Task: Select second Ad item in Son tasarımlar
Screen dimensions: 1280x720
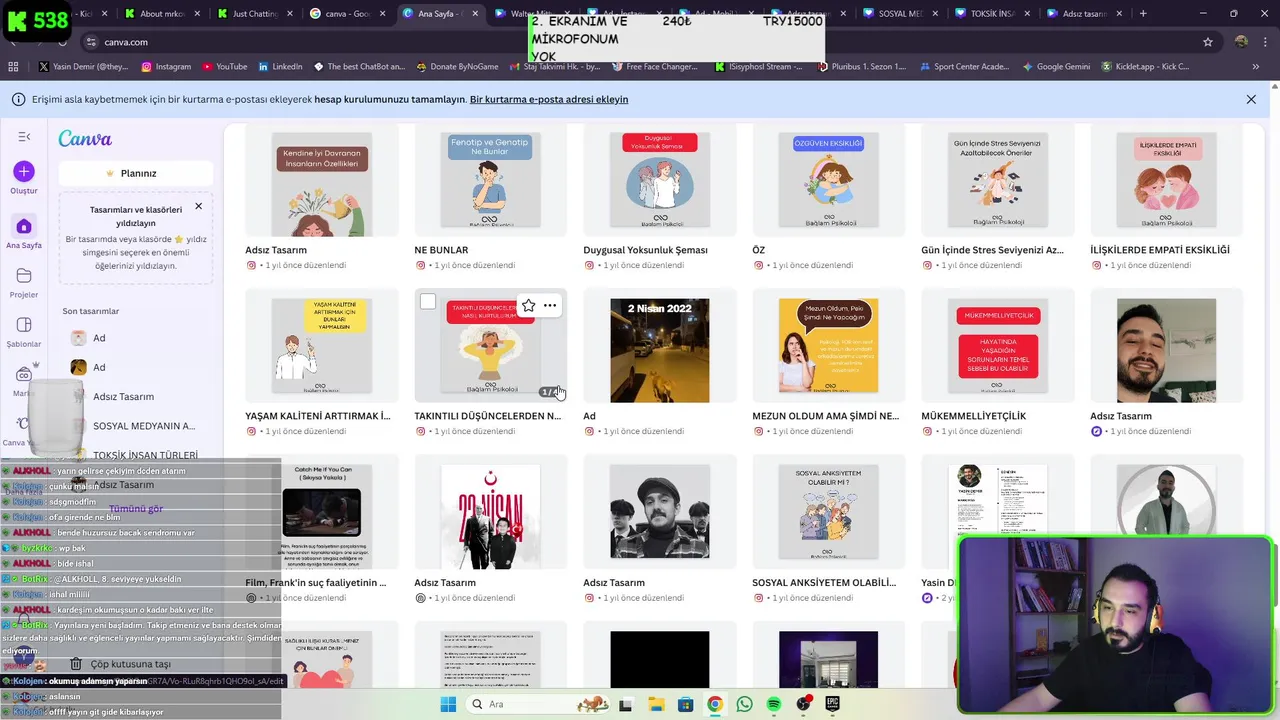Action: [136, 367]
